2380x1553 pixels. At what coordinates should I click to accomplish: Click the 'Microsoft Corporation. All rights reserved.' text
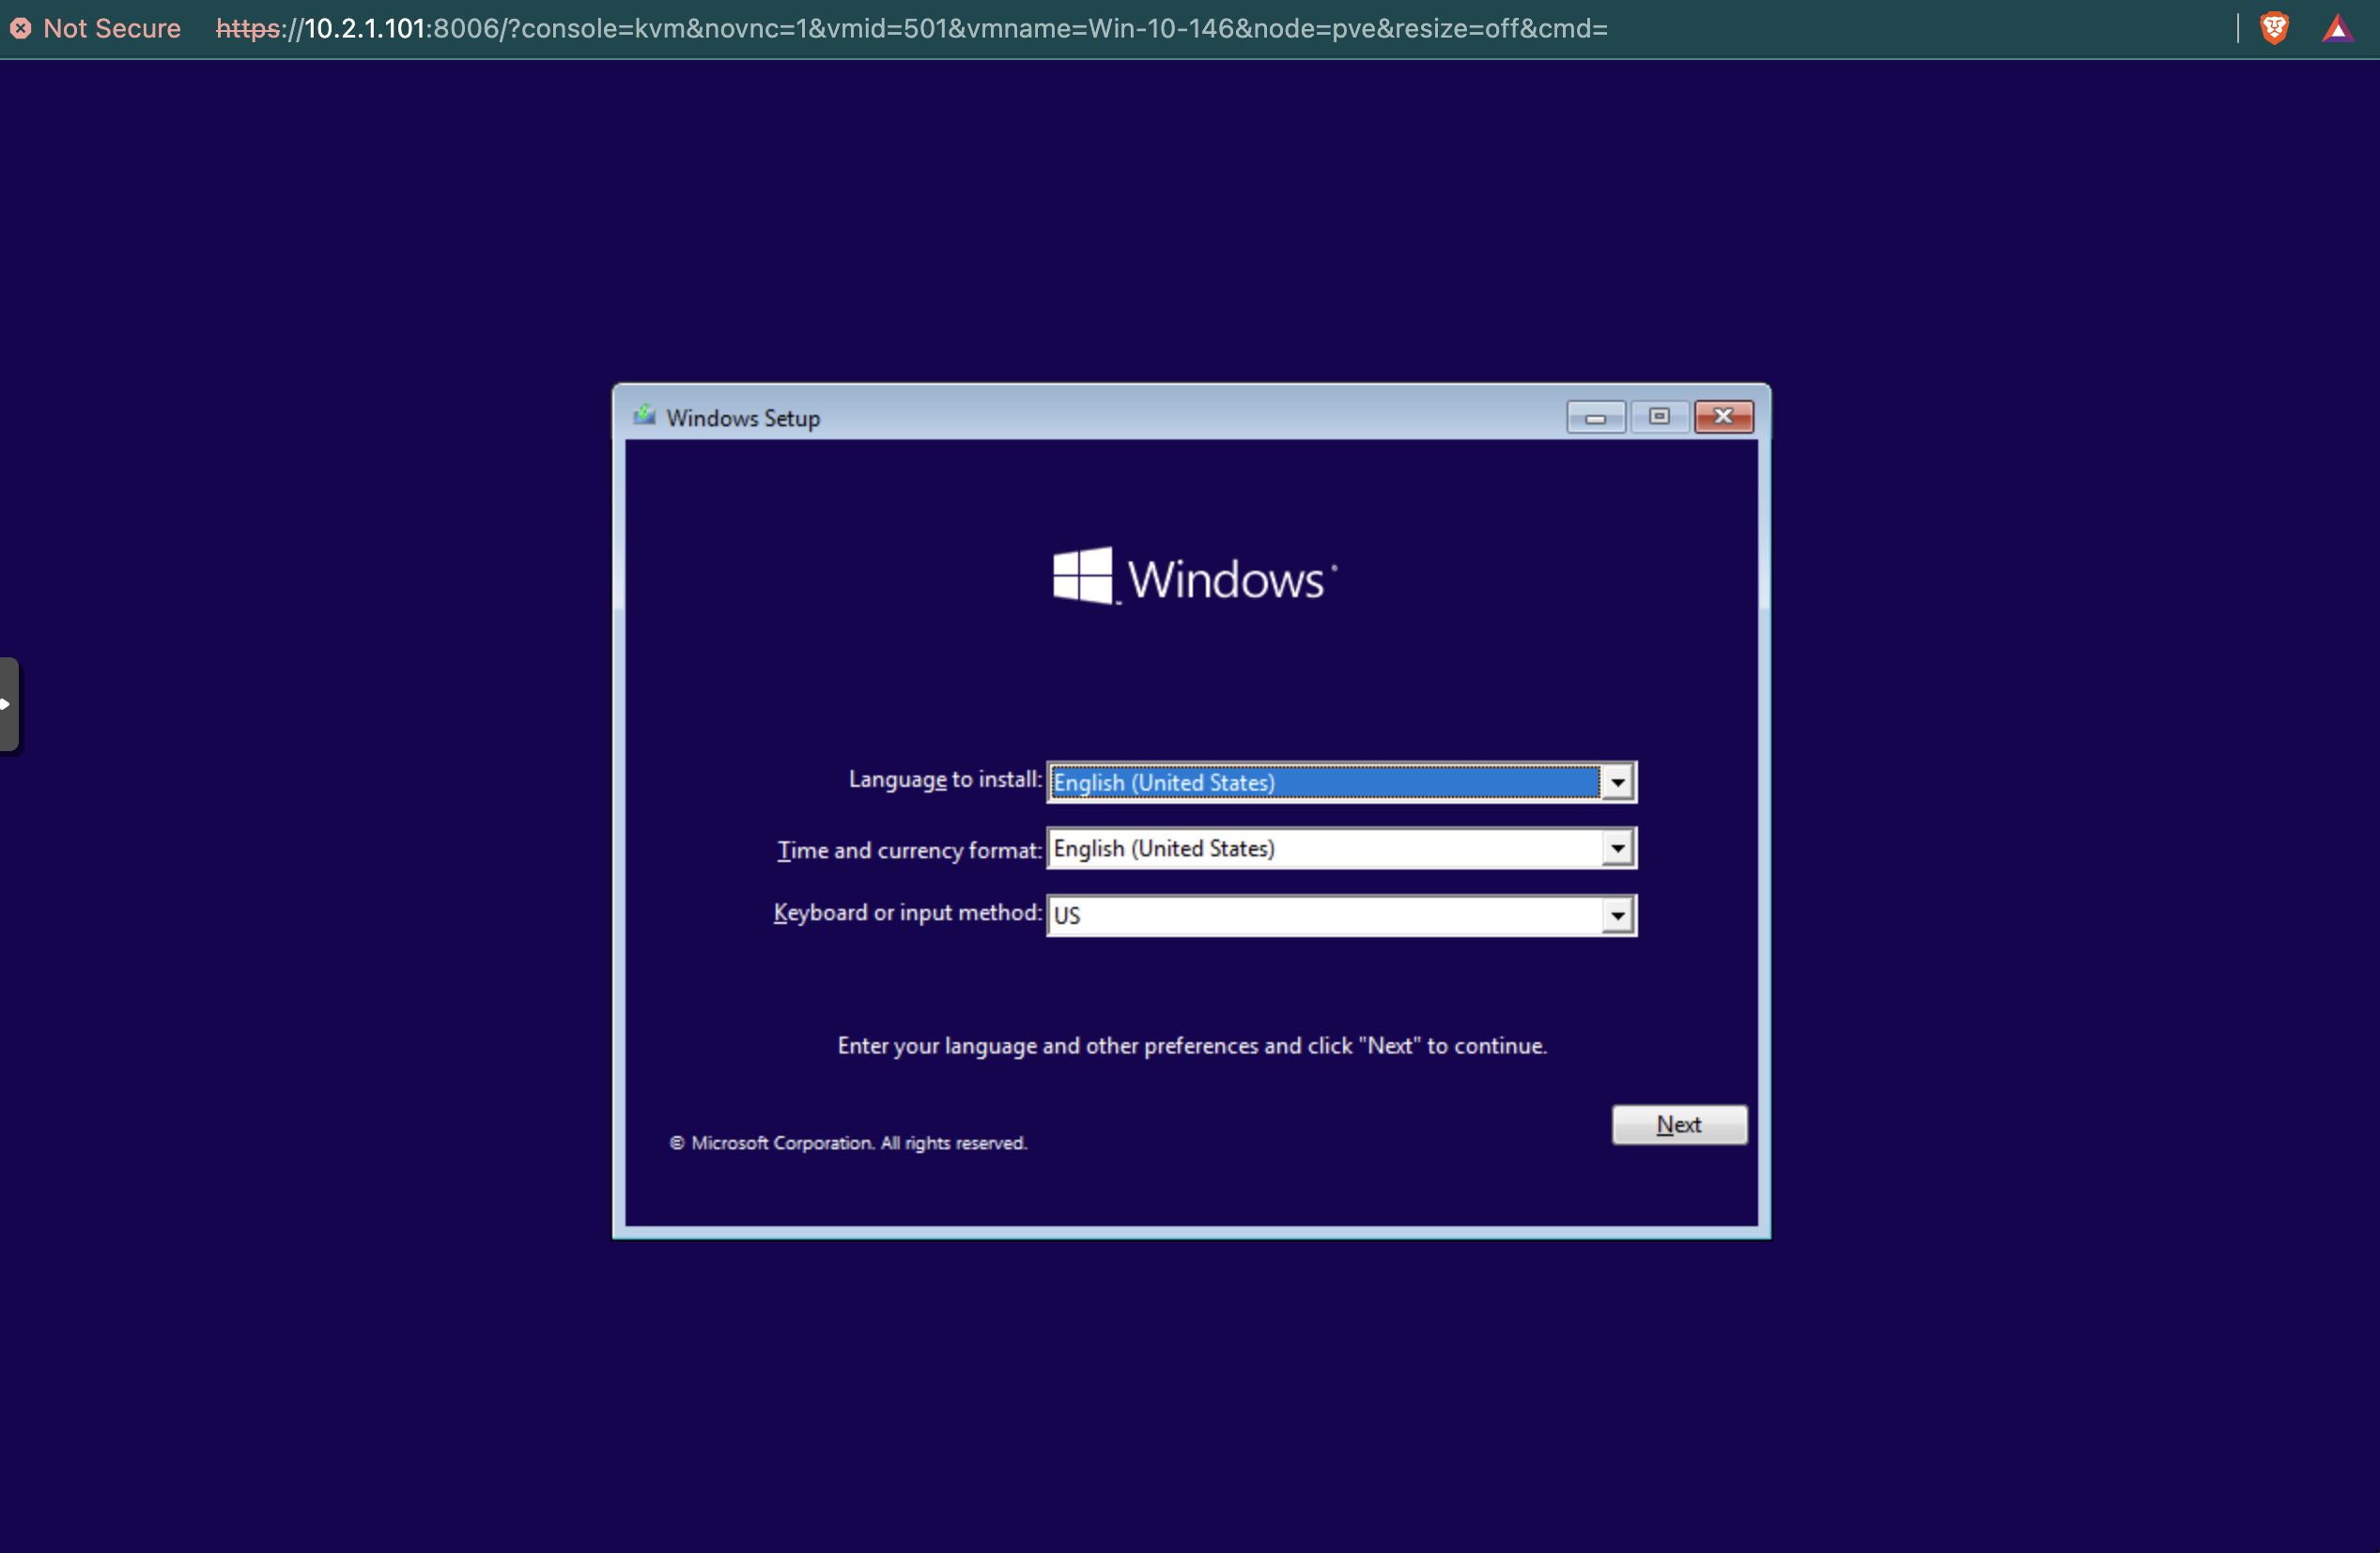click(x=848, y=1143)
